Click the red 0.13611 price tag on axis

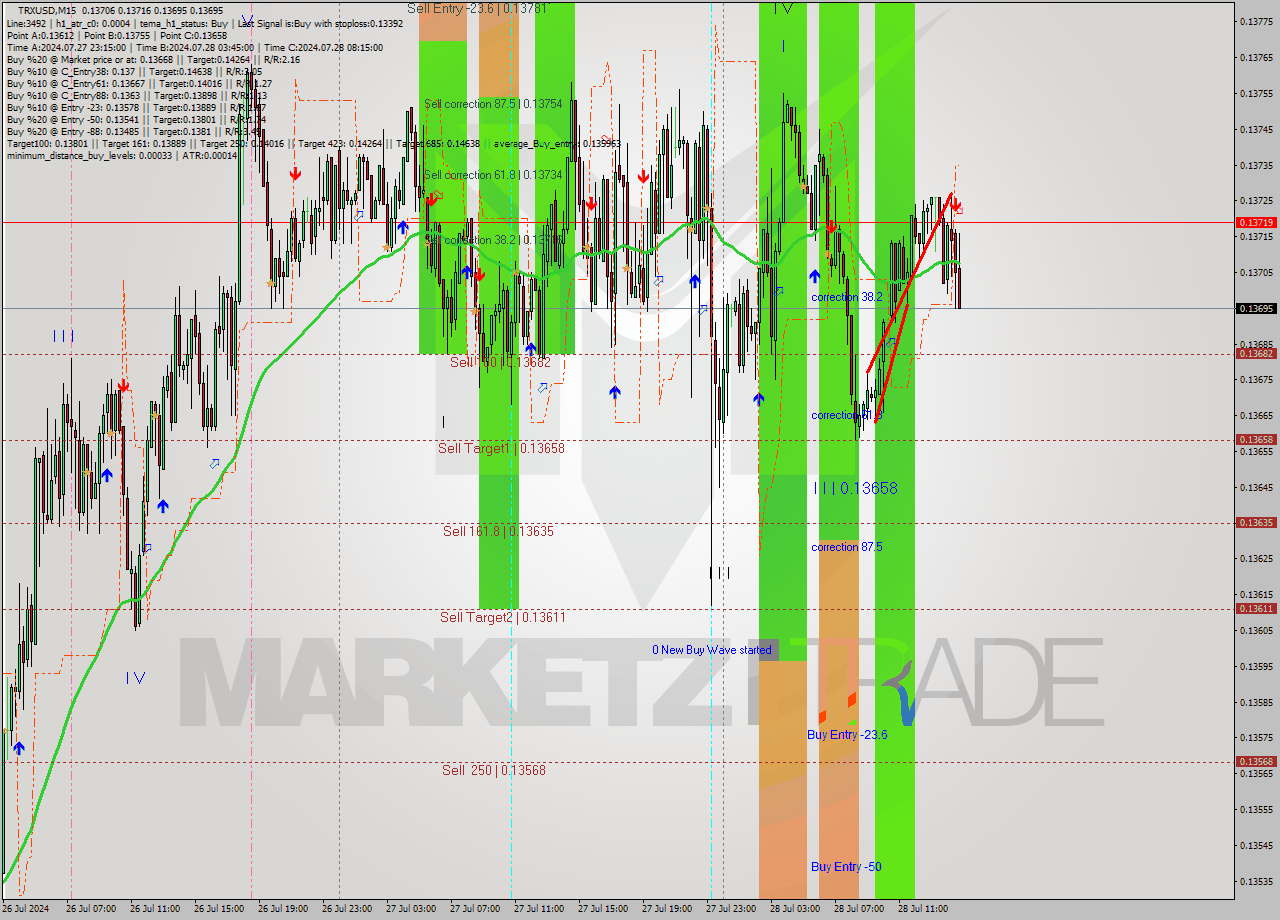coord(1256,609)
